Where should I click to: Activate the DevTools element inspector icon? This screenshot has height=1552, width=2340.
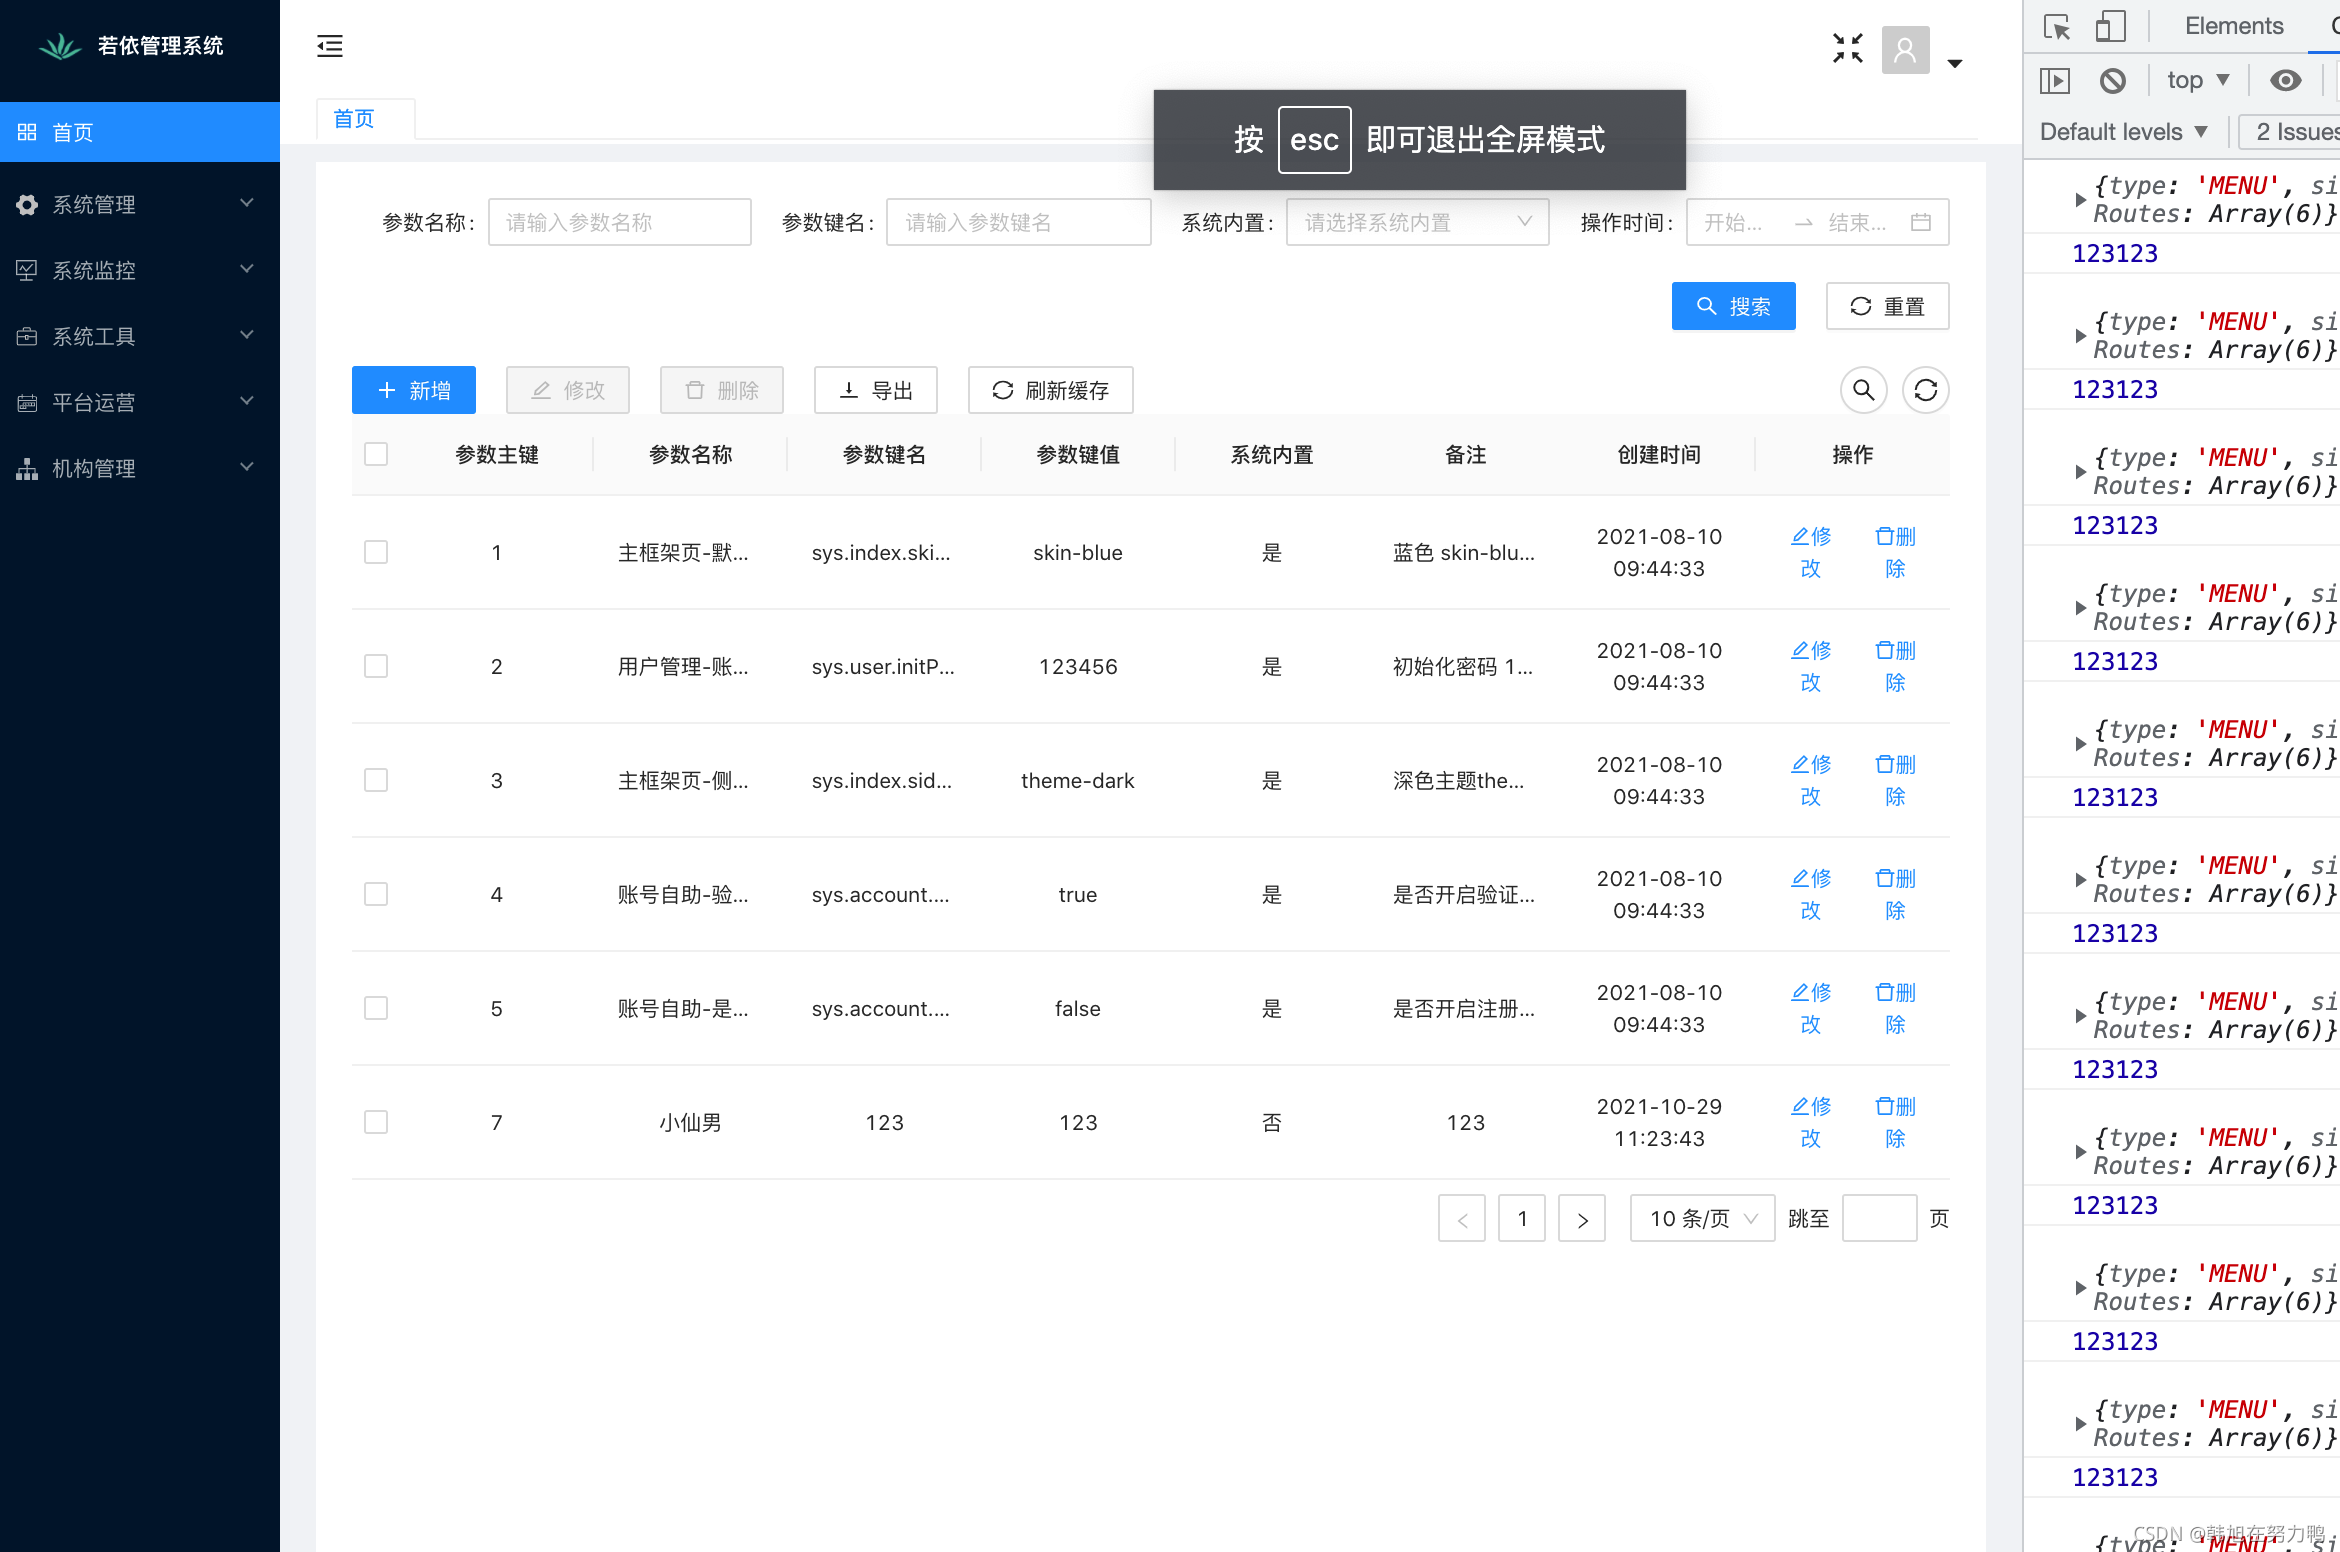point(2057,27)
